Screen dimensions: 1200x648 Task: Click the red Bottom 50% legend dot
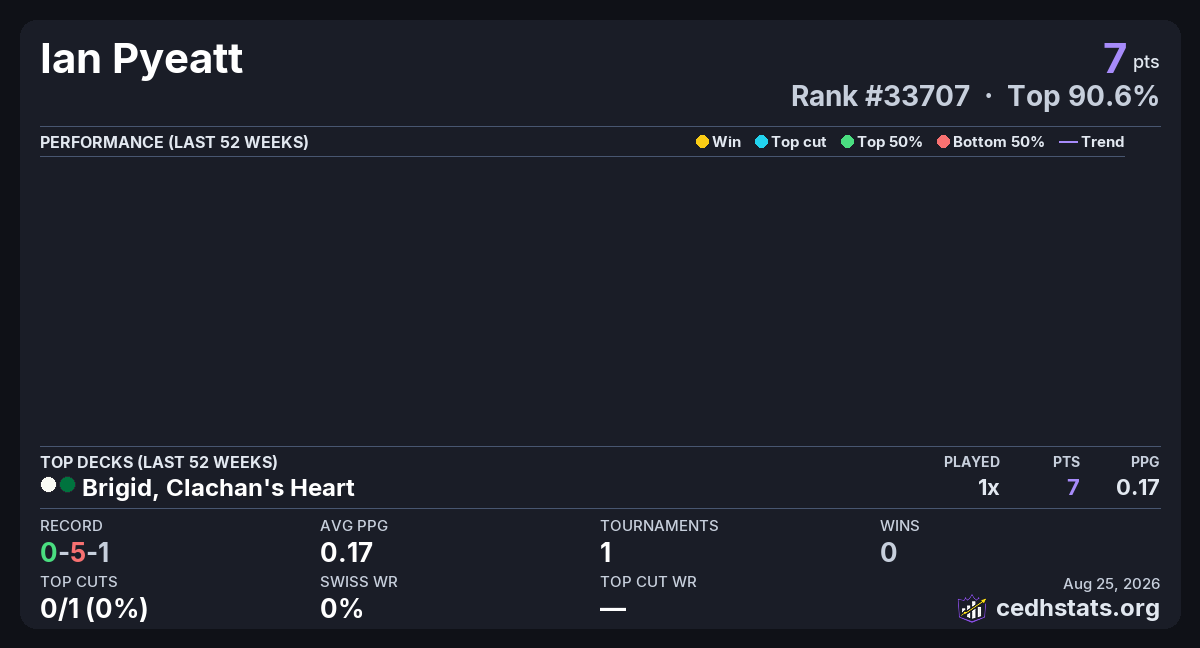943,142
